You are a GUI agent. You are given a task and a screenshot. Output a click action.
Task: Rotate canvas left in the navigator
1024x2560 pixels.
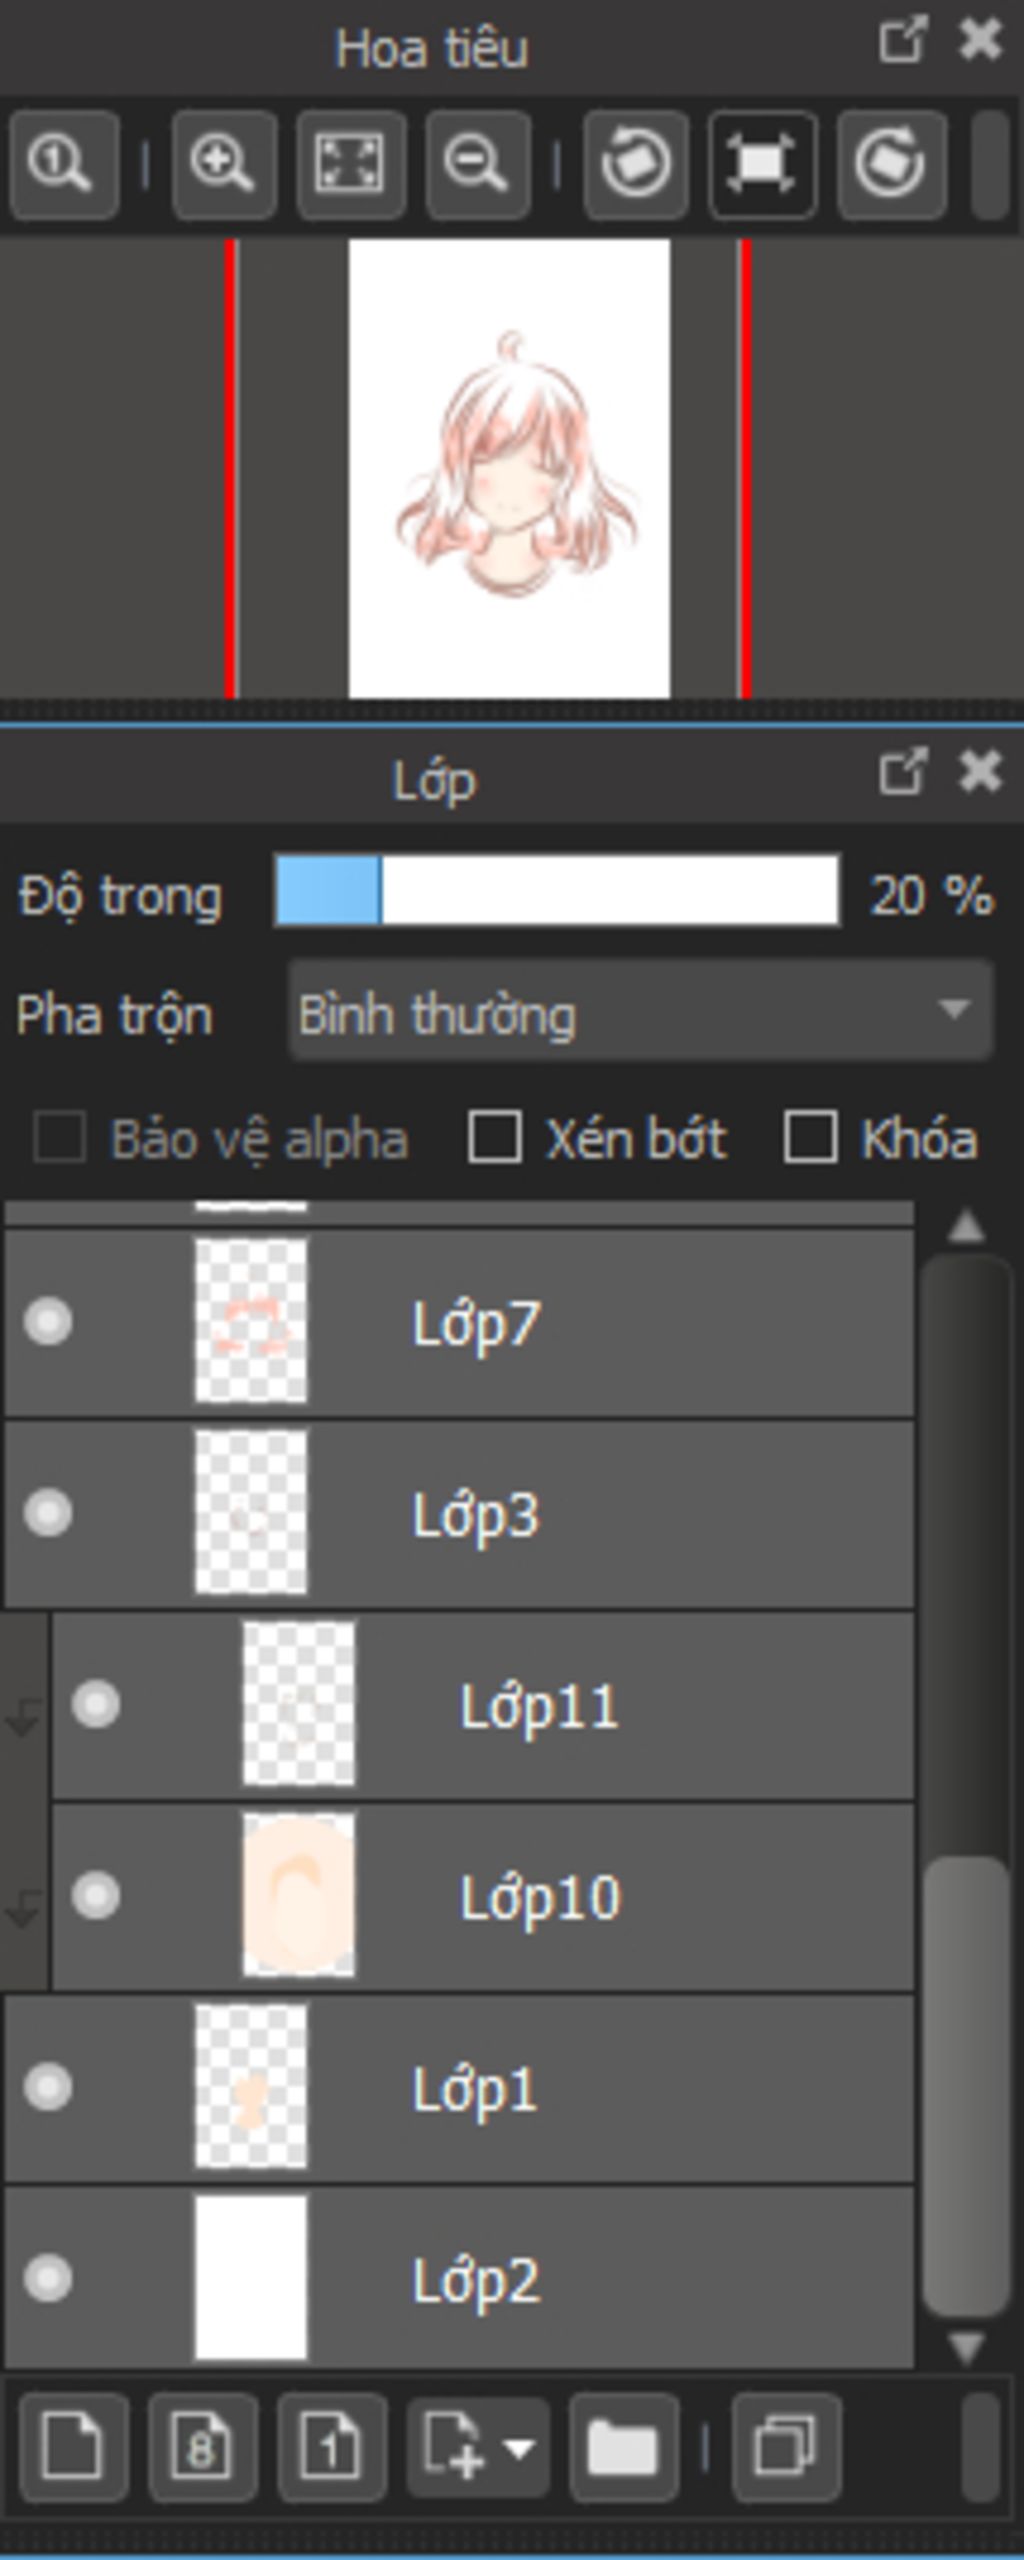point(636,164)
